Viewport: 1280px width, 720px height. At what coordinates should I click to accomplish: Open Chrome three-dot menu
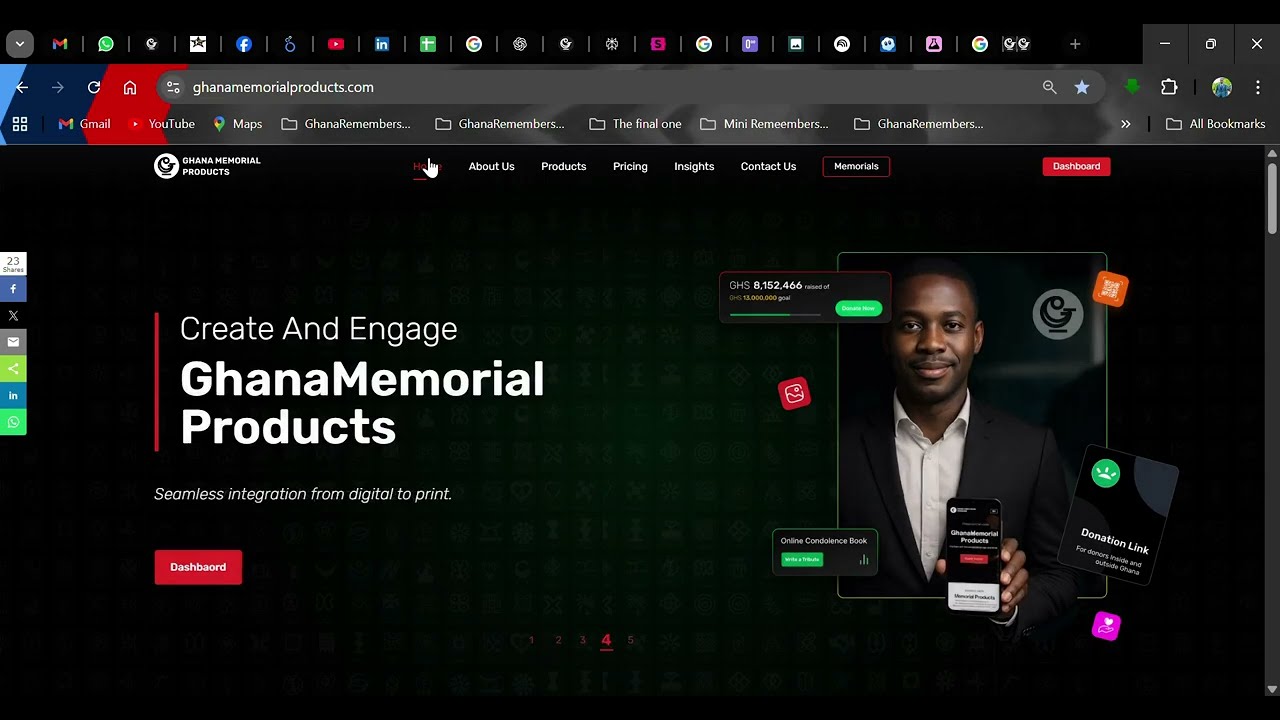1257,87
